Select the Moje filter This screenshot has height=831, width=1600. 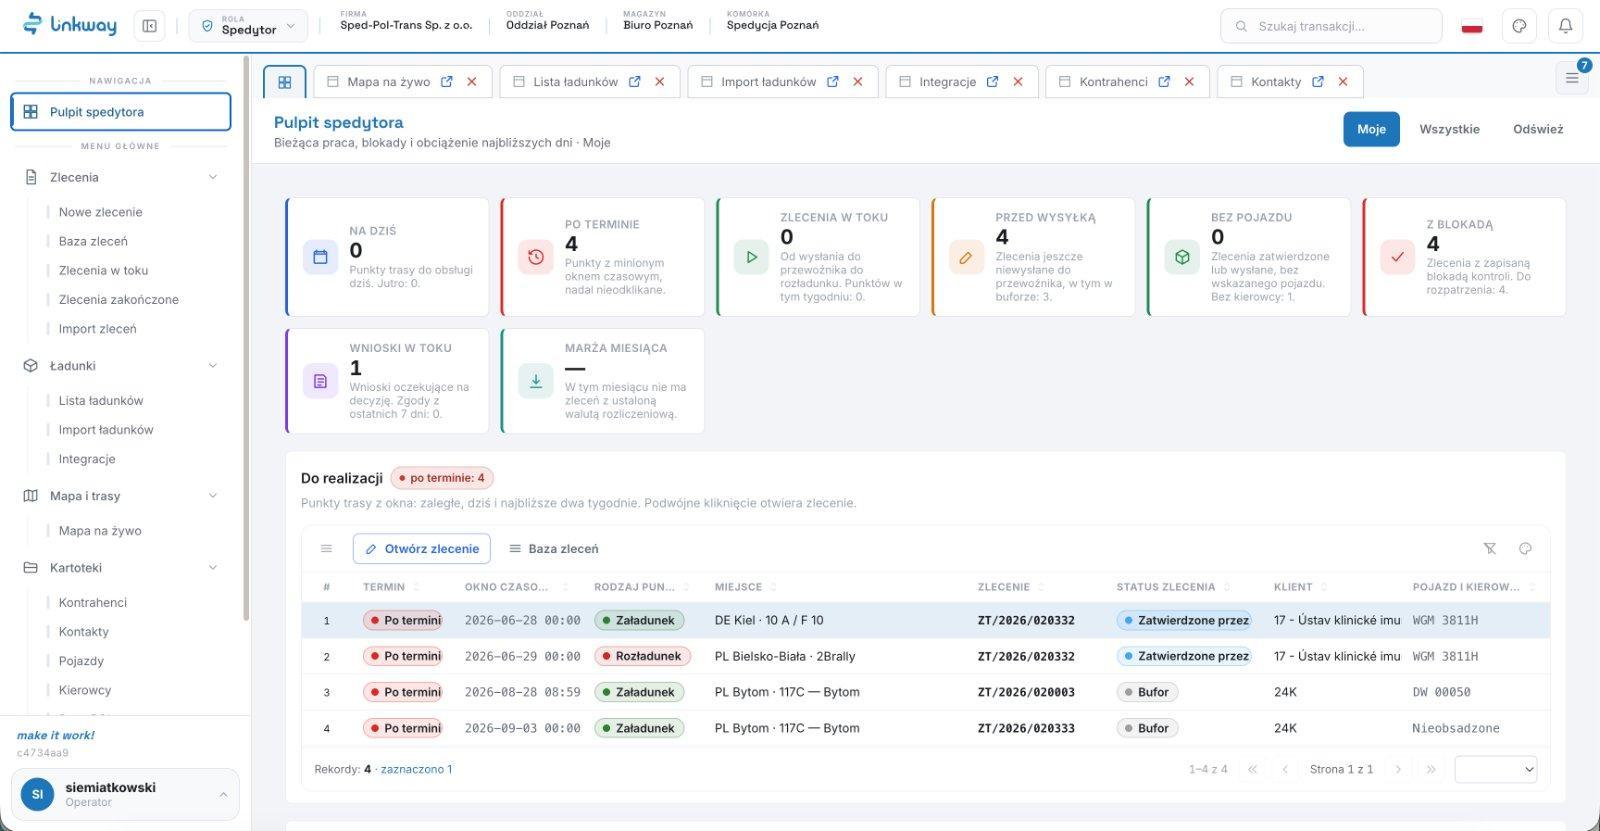(x=1371, y=129)
